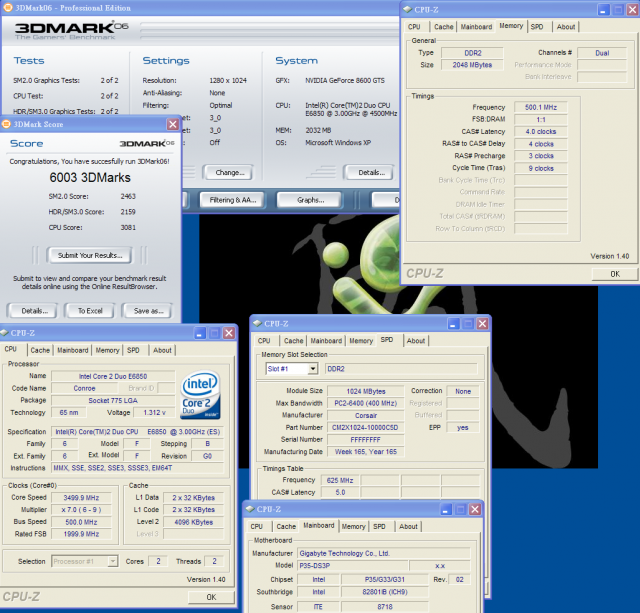640x613 pixels.
Task: Click the Level 2 cache 4096 KBytes value
Action: point(193,522)
